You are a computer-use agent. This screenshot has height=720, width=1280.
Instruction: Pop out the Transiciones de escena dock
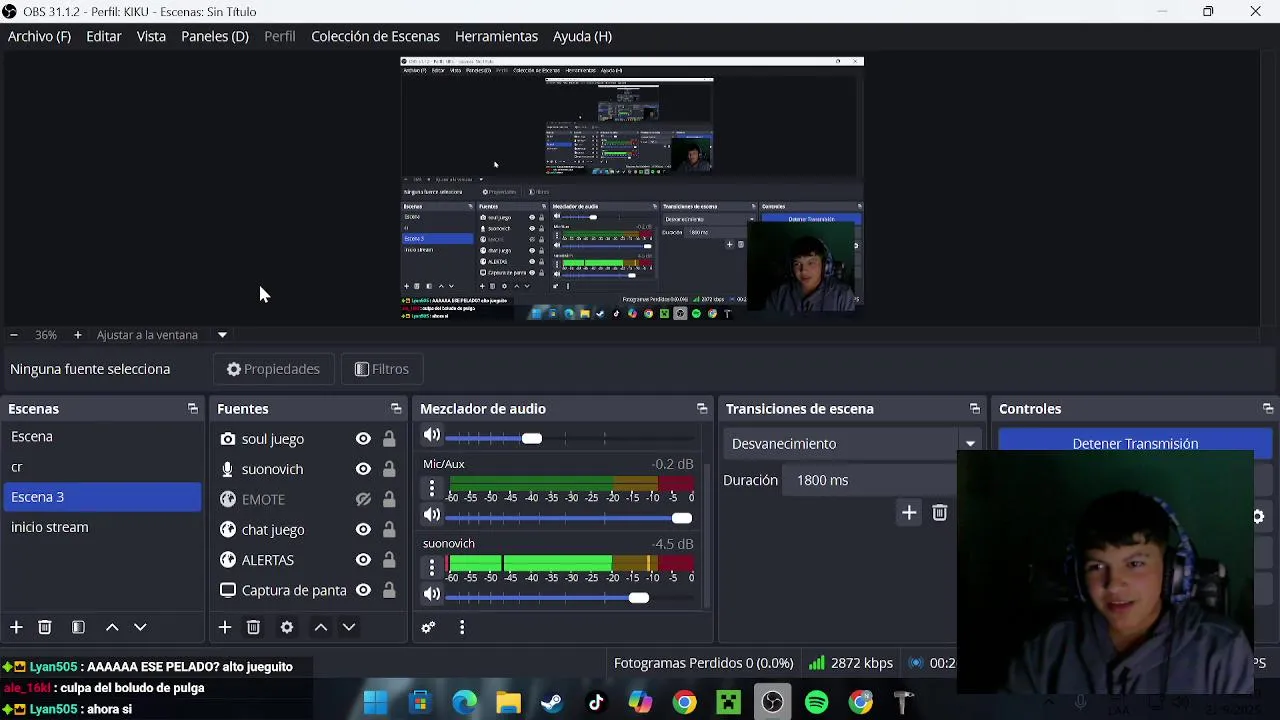(975, 409)
